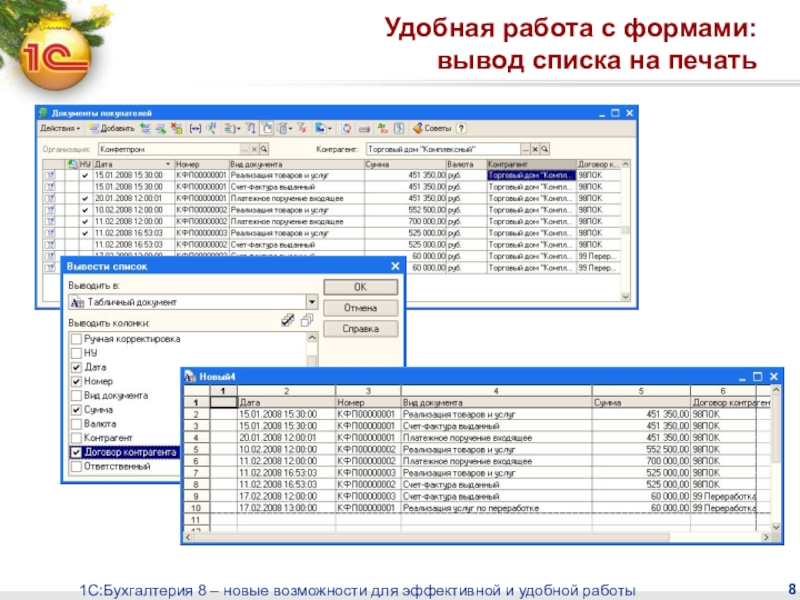Click Новый4 horizontal scroll right arrow
800x600 pixels.
(765, 537)
